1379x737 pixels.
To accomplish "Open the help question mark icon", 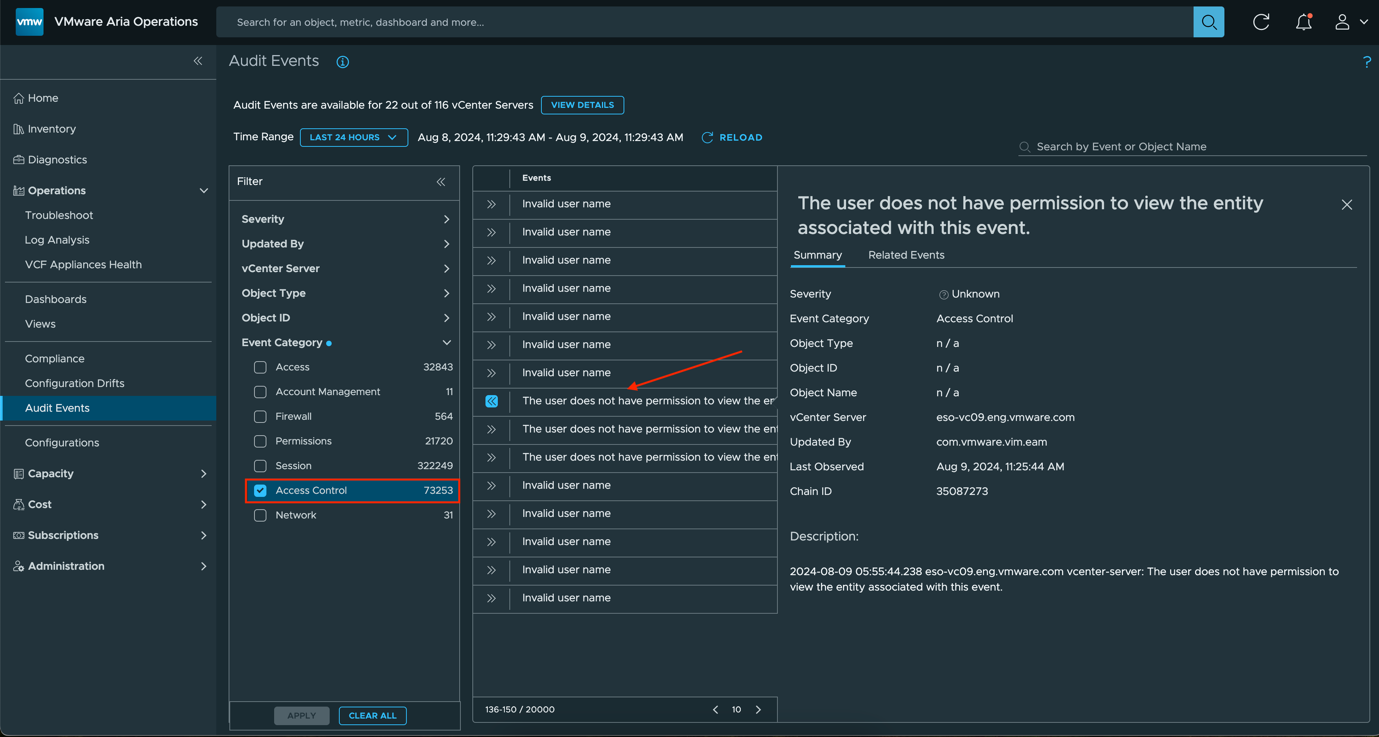I will pos(1367,62).
